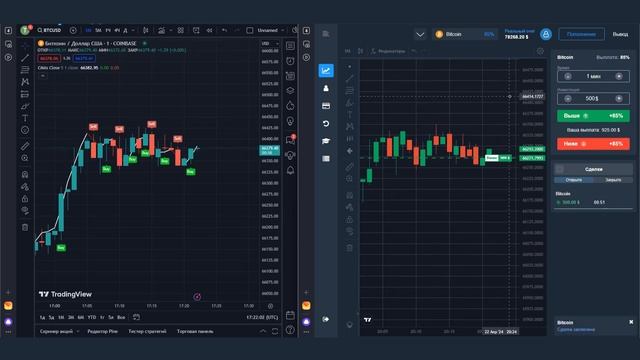Expand the asset list chevron on broker platform
Viewport: 640px width, 360px height.
420,34
